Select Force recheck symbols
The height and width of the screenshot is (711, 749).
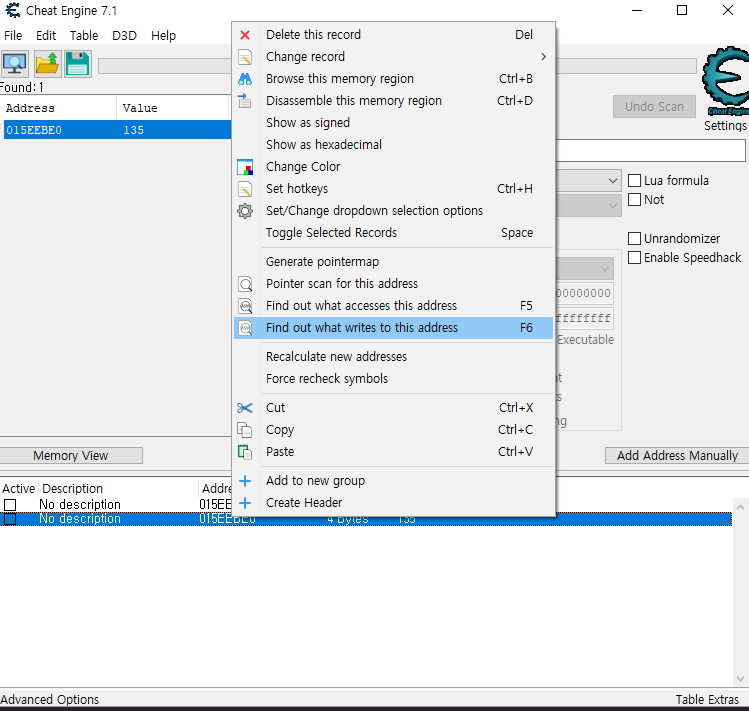click(x=394, y=379)
